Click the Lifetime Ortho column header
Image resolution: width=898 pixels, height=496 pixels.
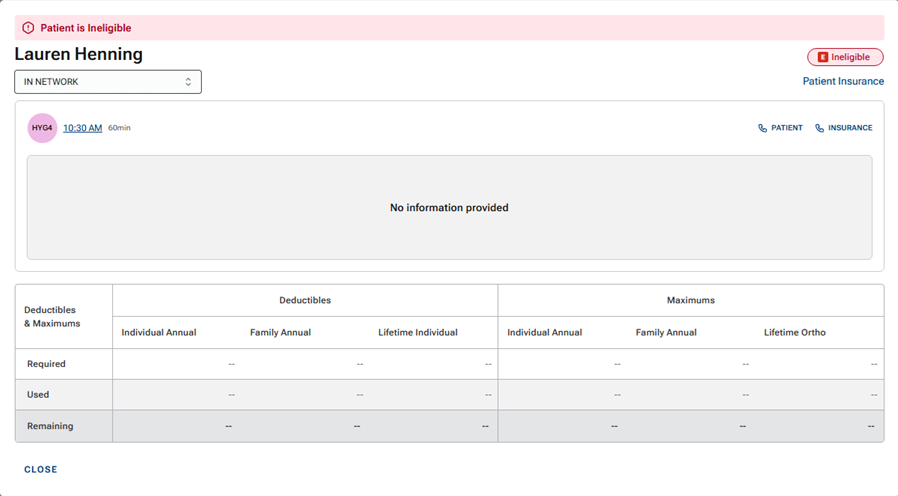pyautogui.click(x=795, y=332)
